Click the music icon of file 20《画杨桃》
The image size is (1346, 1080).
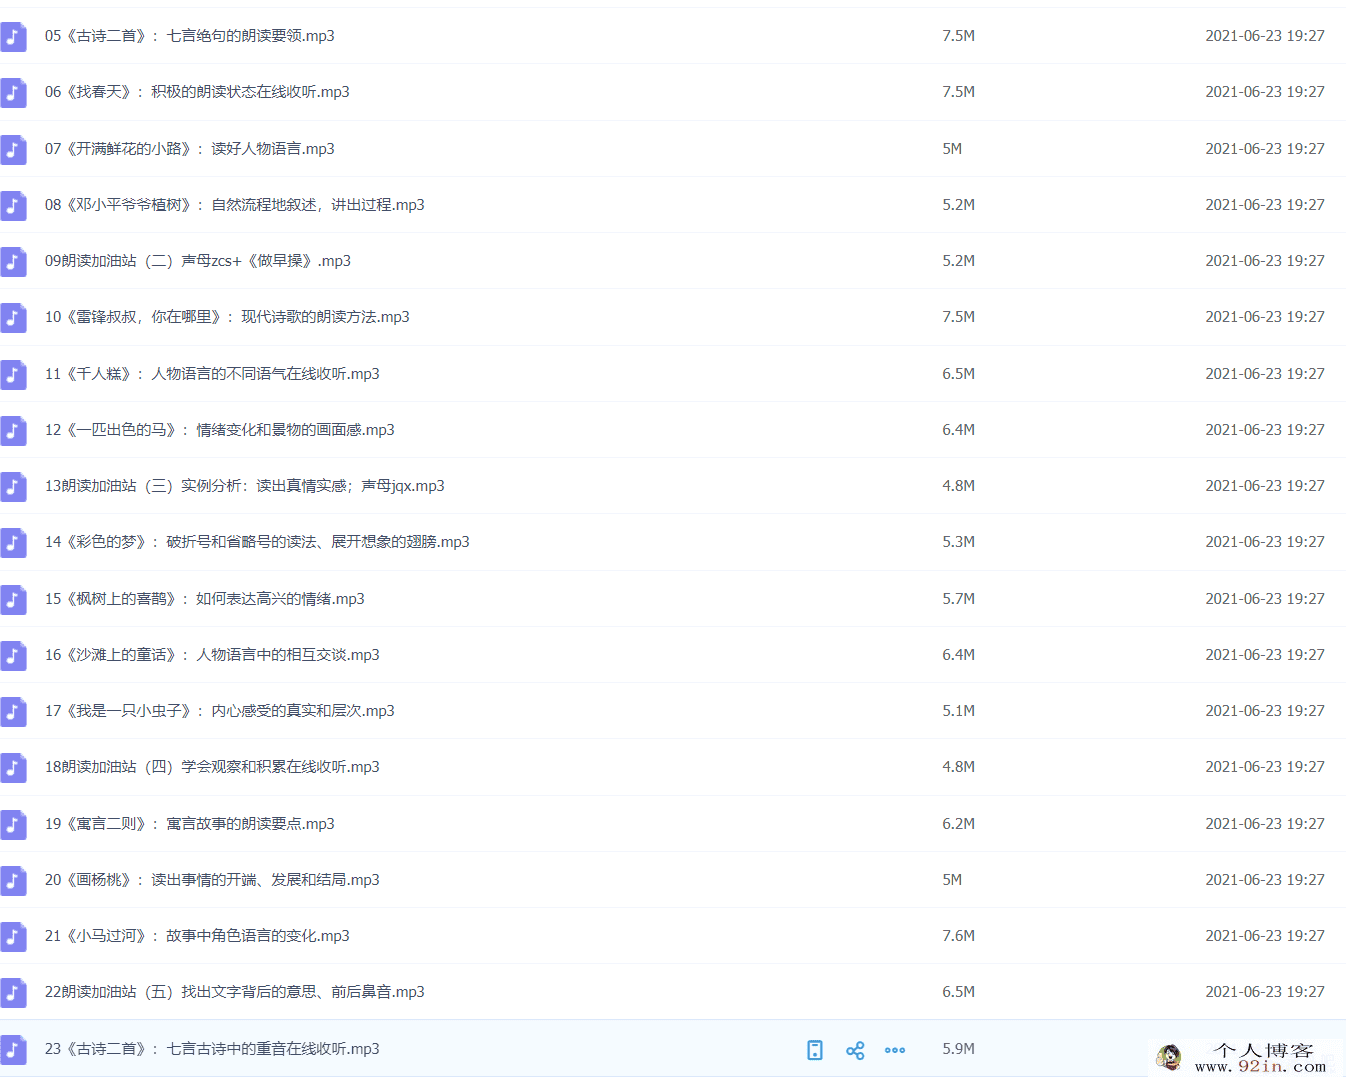(13, 880)
